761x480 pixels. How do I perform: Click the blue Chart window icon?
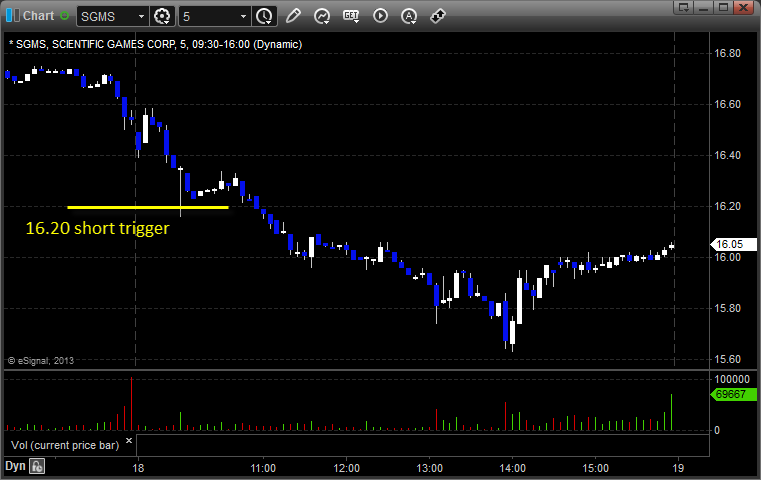tap(13, 16)
